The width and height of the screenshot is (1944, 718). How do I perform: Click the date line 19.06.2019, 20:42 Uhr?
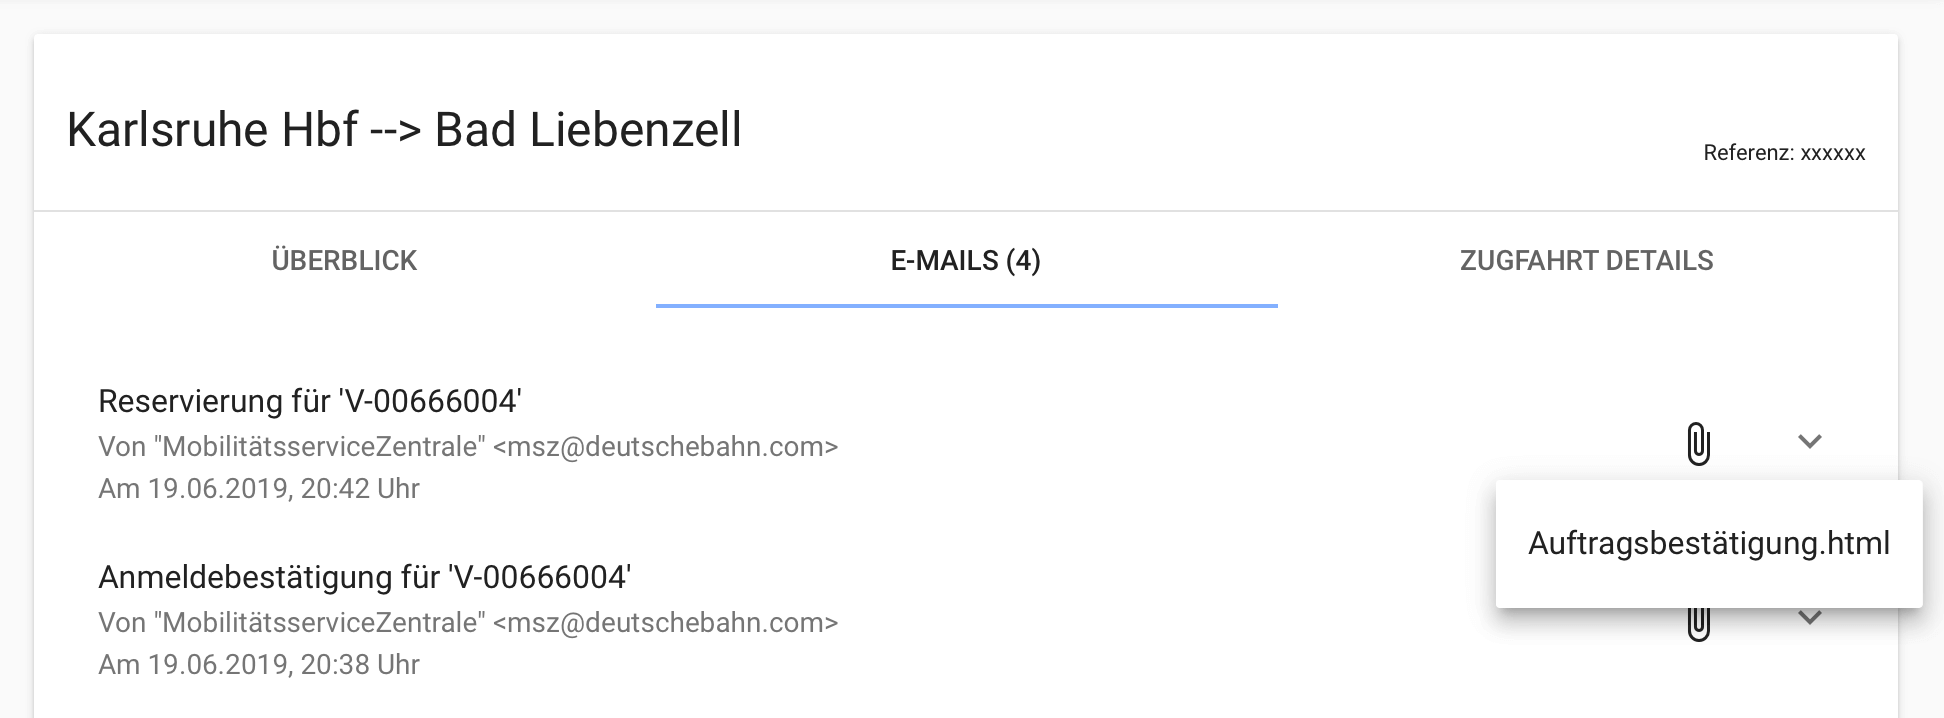pyautogui.click(x=259, y=489)
